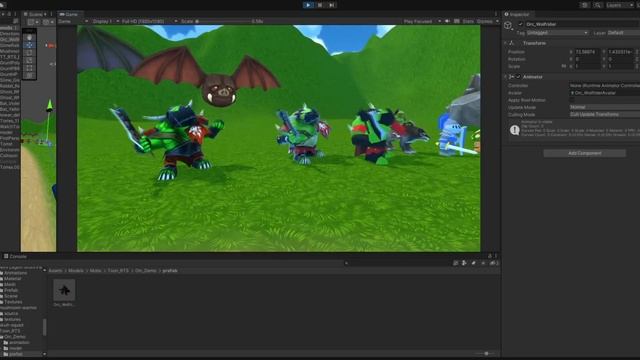
Task: Open the Play Focused dropdown
Action: [x=422, y=21]
